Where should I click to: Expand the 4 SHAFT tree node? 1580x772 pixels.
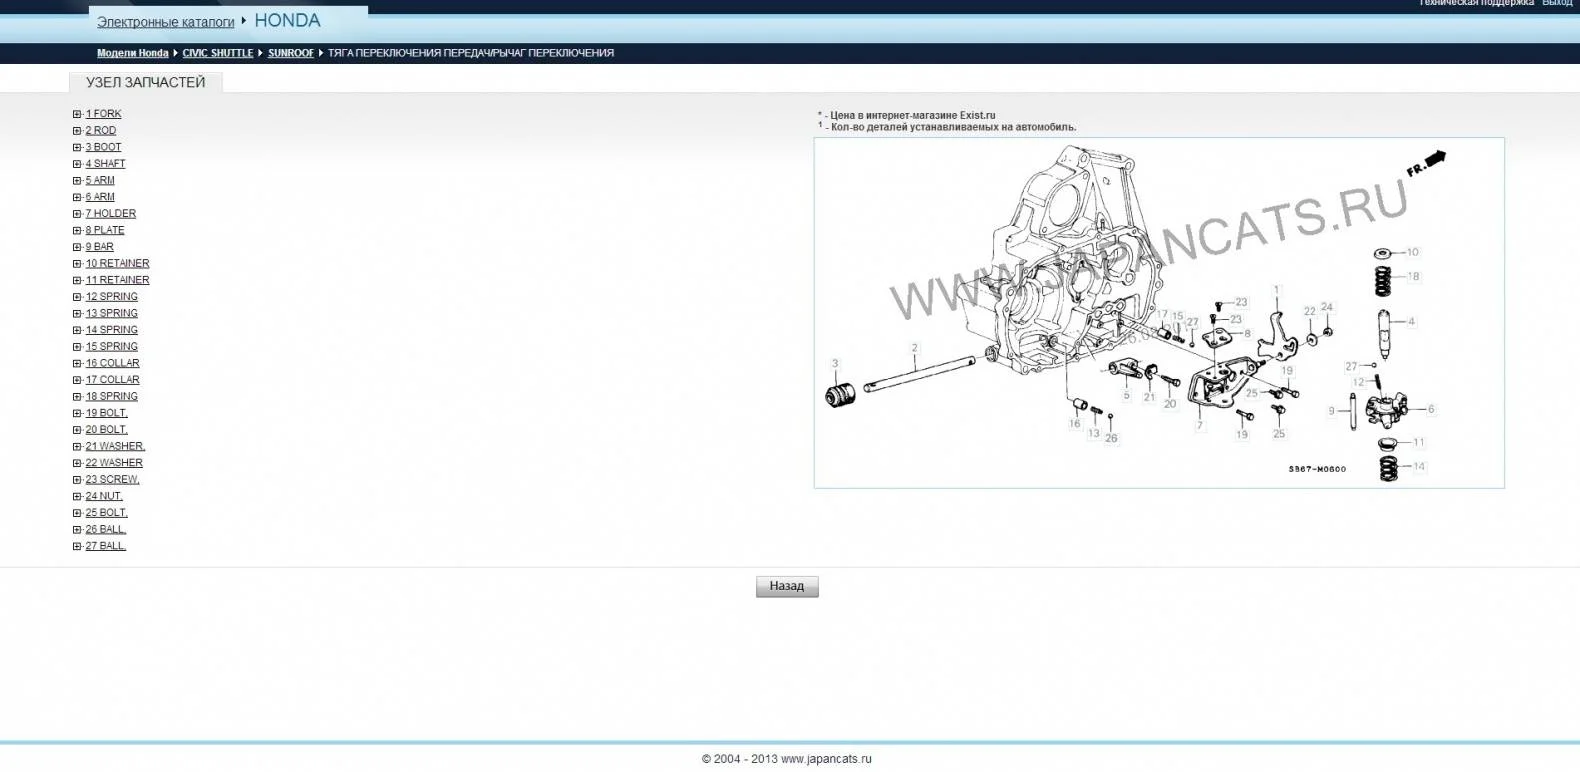[x=77, y=164]
